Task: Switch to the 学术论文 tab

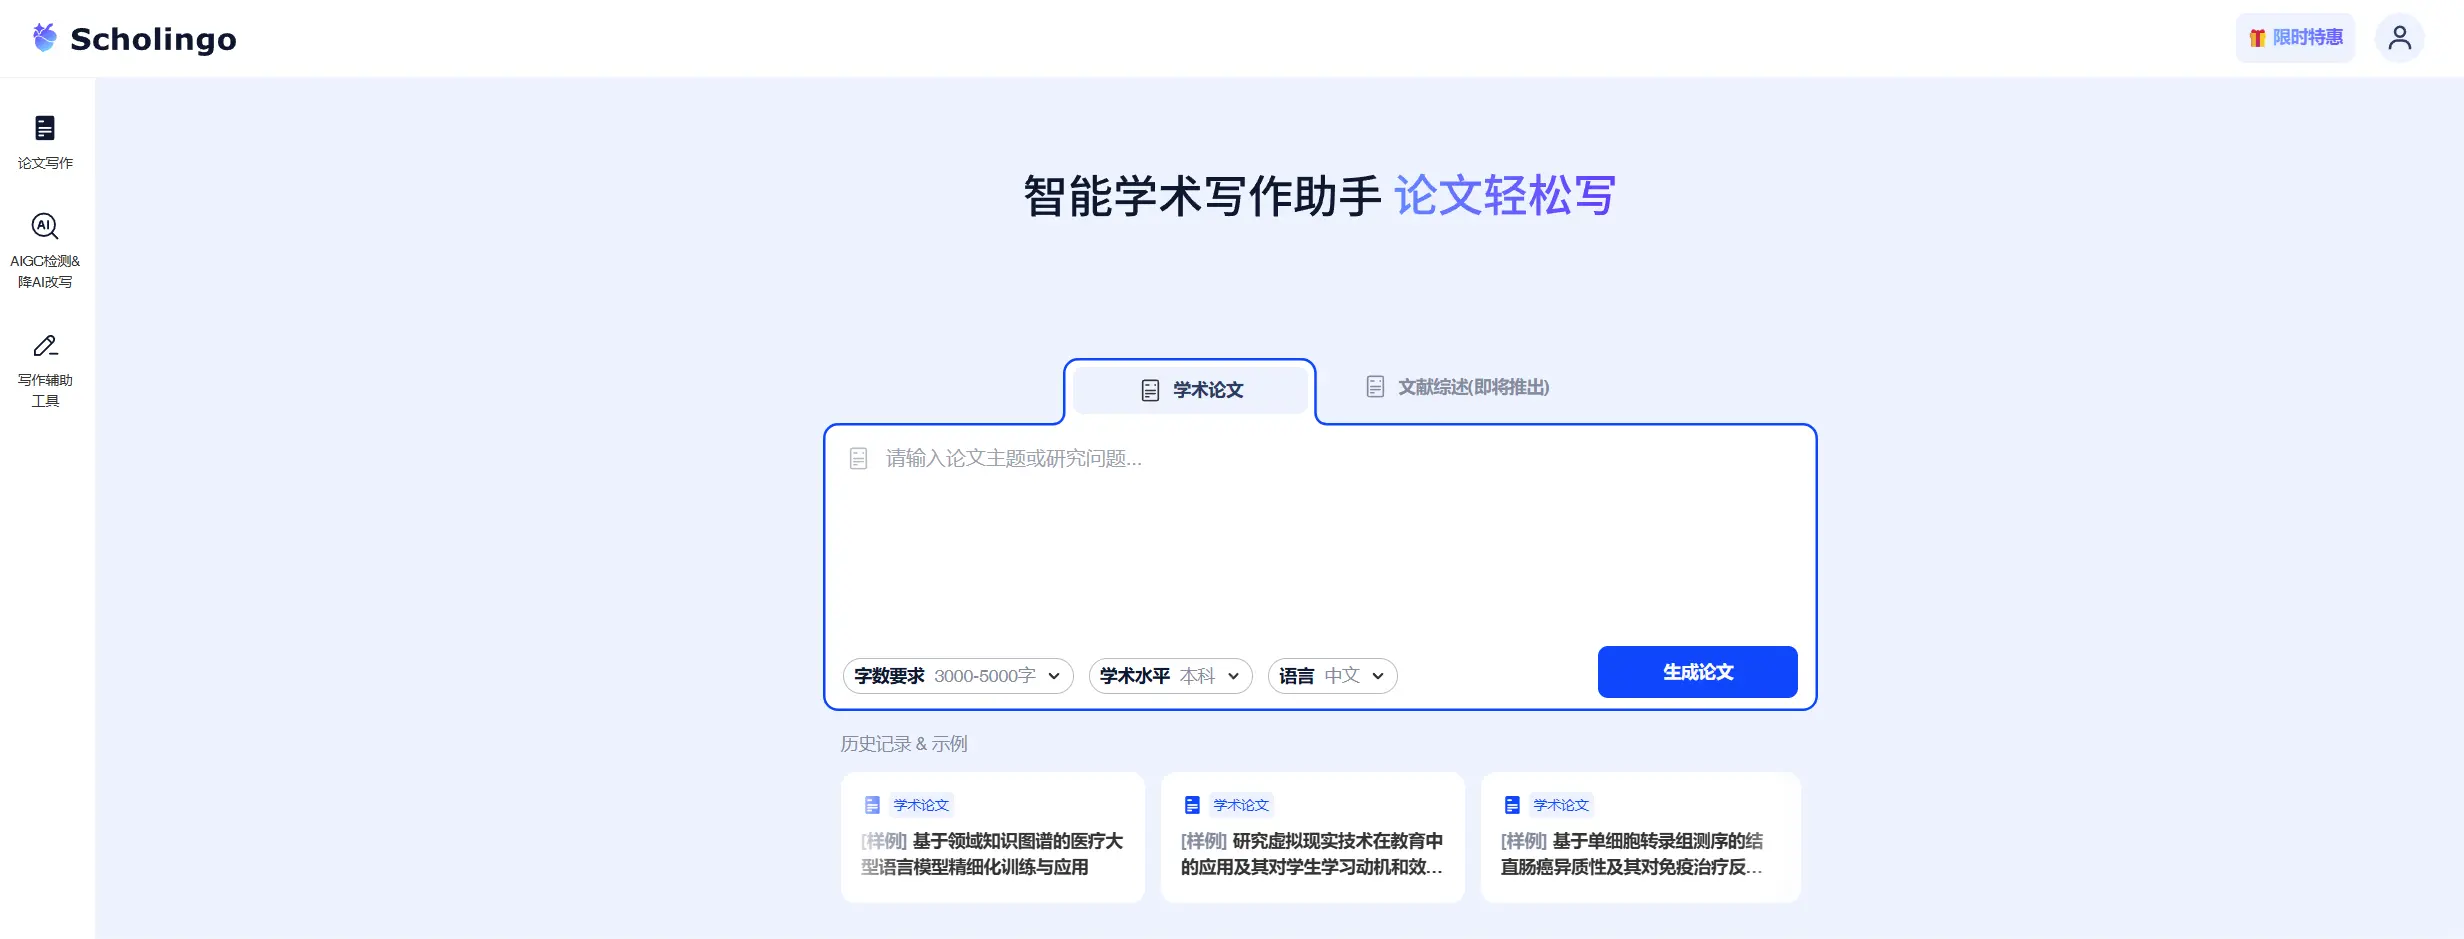Action: 1190,390
